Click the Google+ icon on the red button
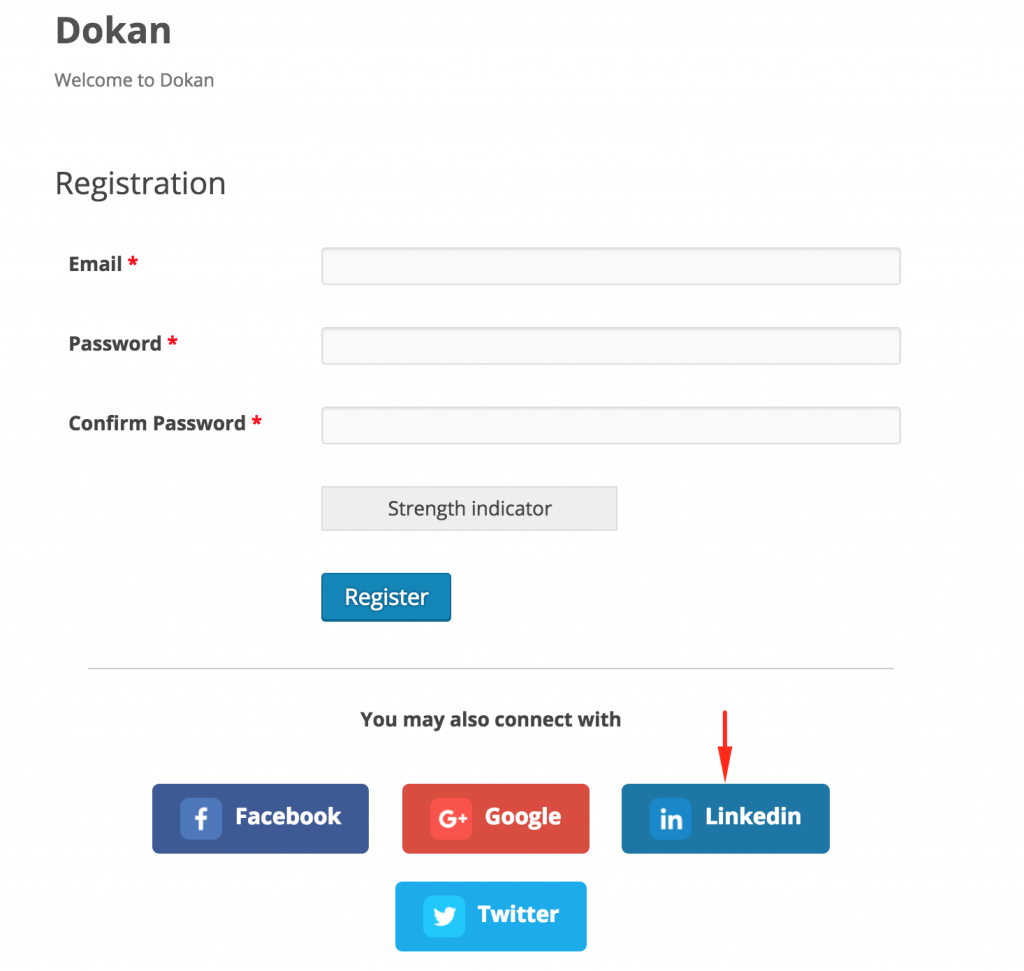 pos(450,818)
